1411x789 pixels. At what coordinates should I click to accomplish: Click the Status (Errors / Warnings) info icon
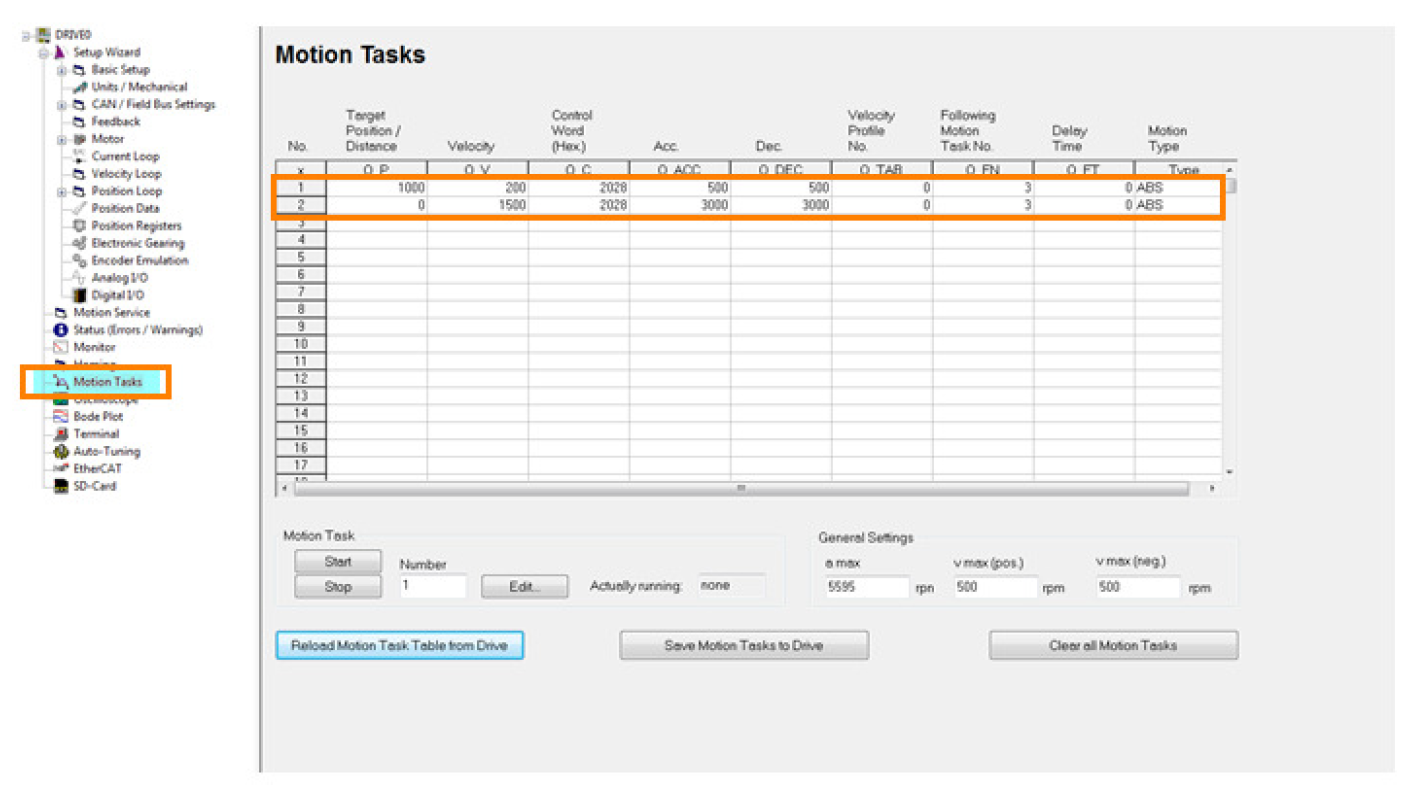click(61, 330)
